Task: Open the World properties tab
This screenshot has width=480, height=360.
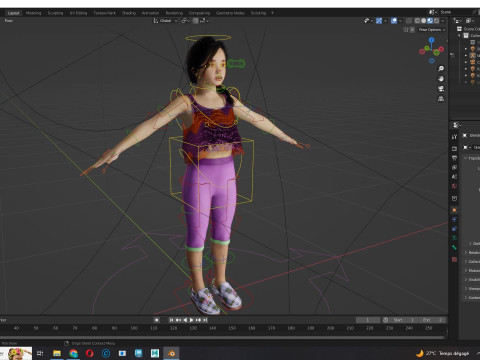Action: [454, 186]
